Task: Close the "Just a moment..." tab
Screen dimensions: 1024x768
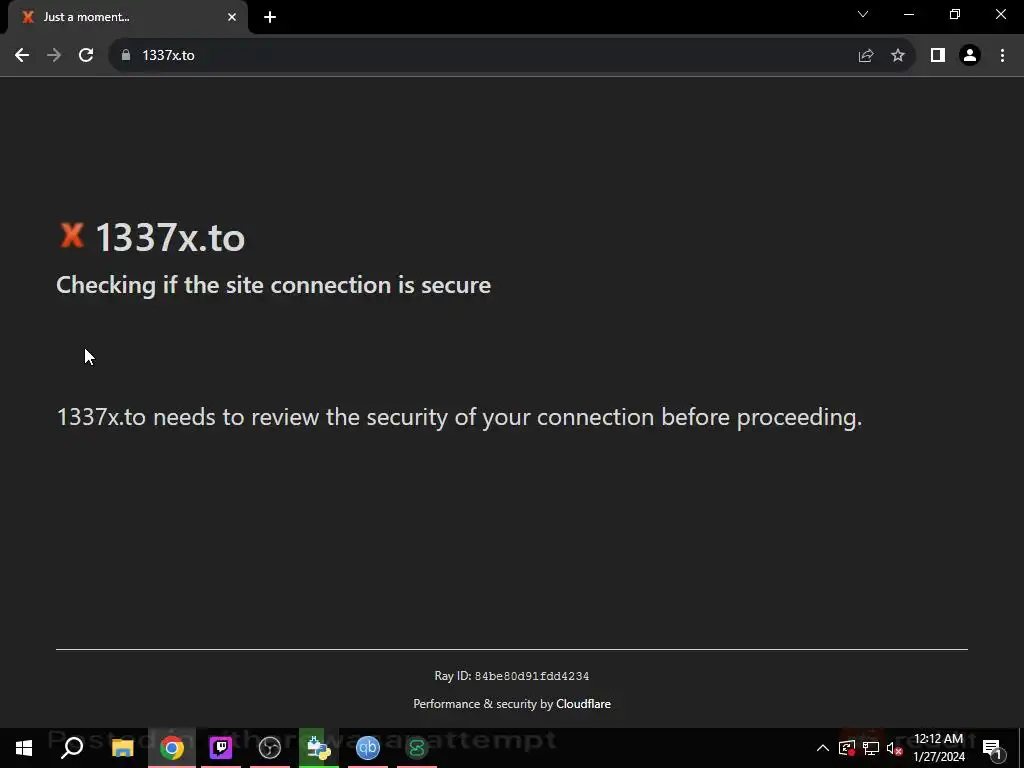Action: coord(232,17)
